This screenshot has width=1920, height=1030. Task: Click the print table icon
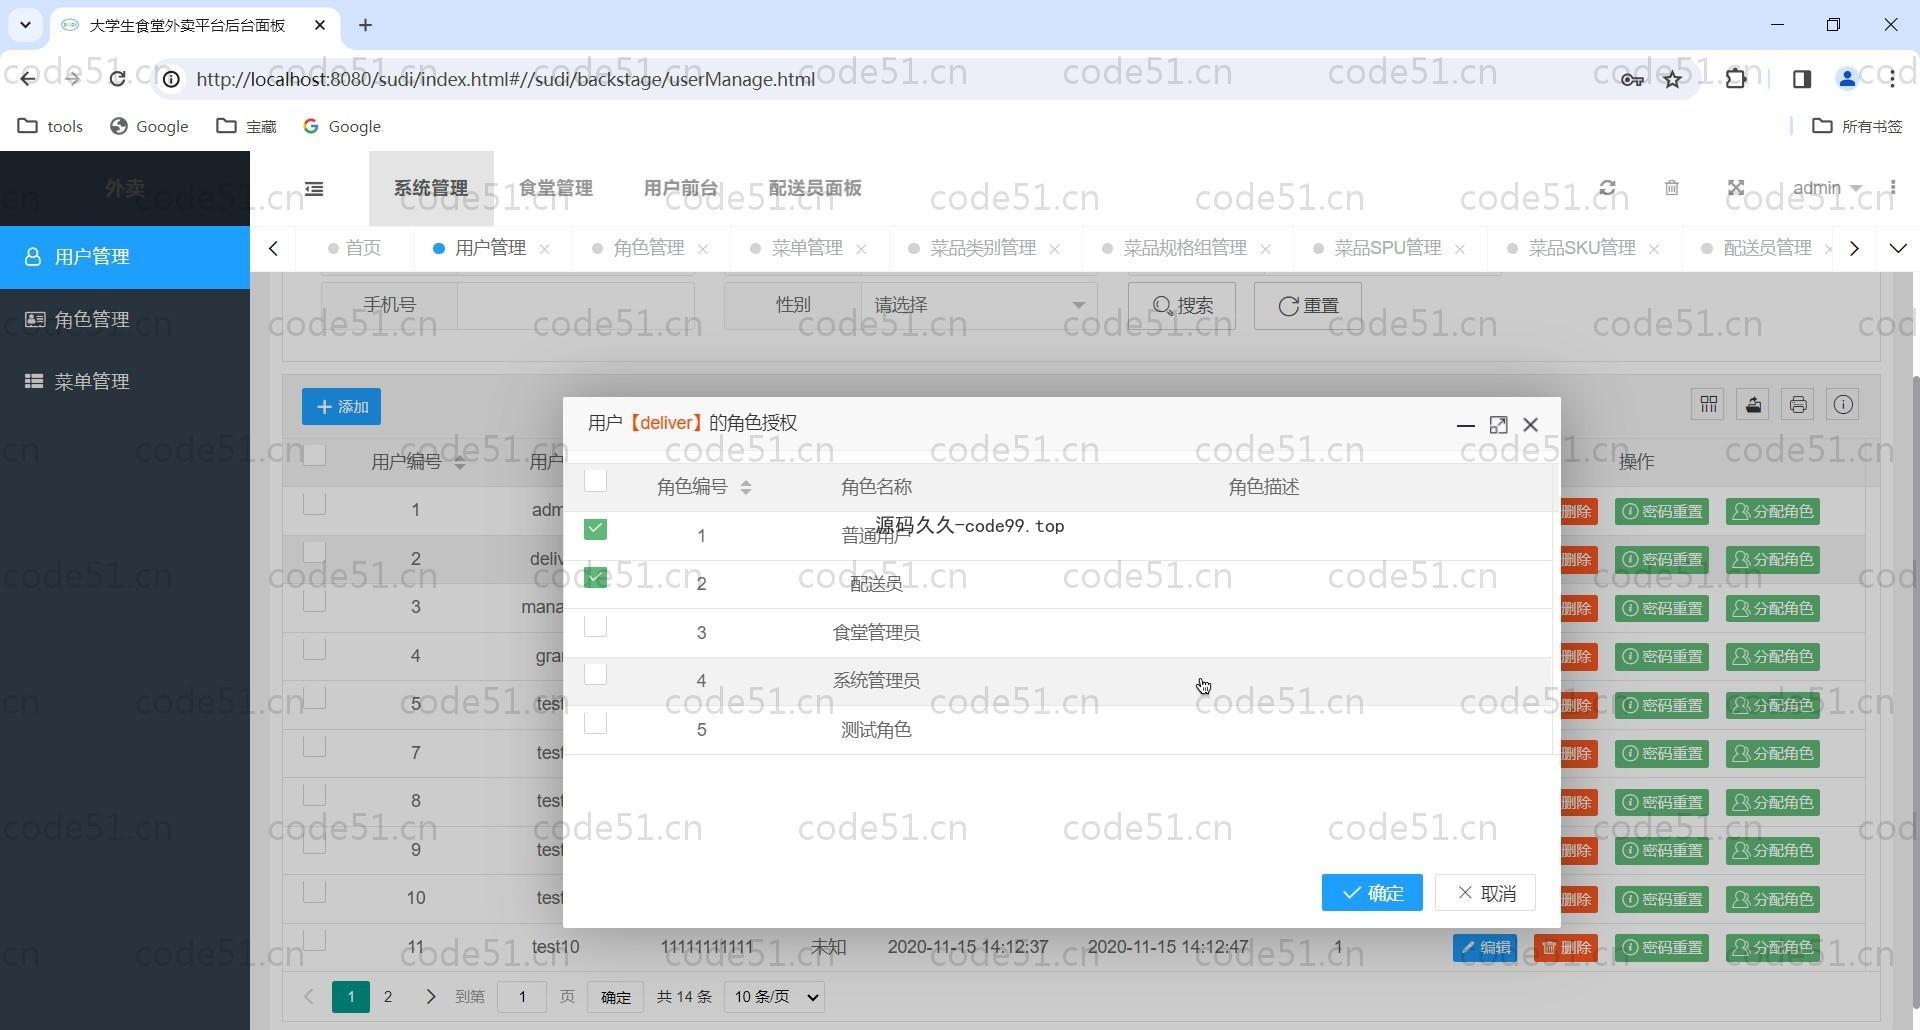coord(1798,404)
